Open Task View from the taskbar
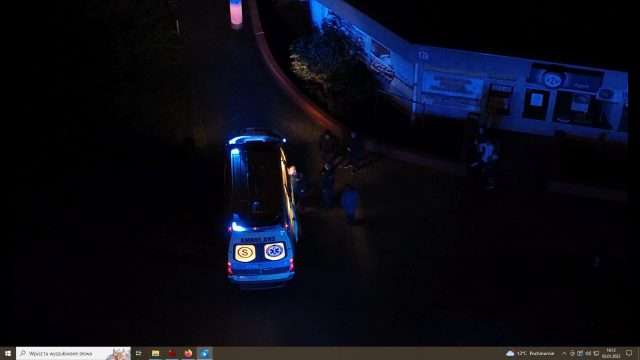The width and height of the screenshot is (640, 360). click(139, 353)
